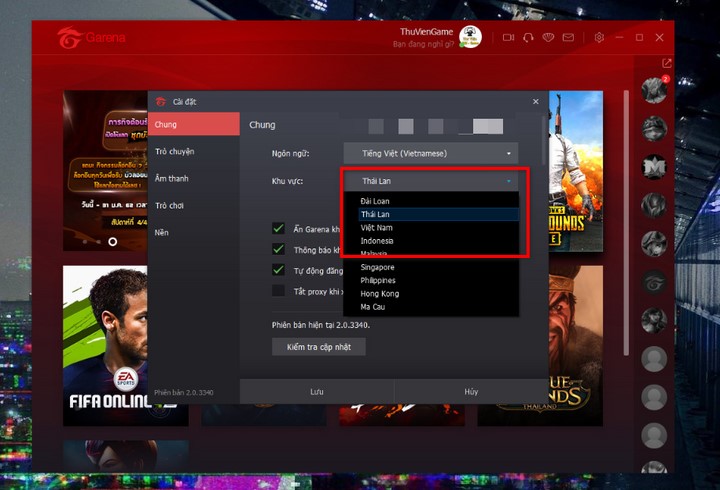Open the settings gear icon
The width and height of the screenshot is (720, 490).
point(599,37)
